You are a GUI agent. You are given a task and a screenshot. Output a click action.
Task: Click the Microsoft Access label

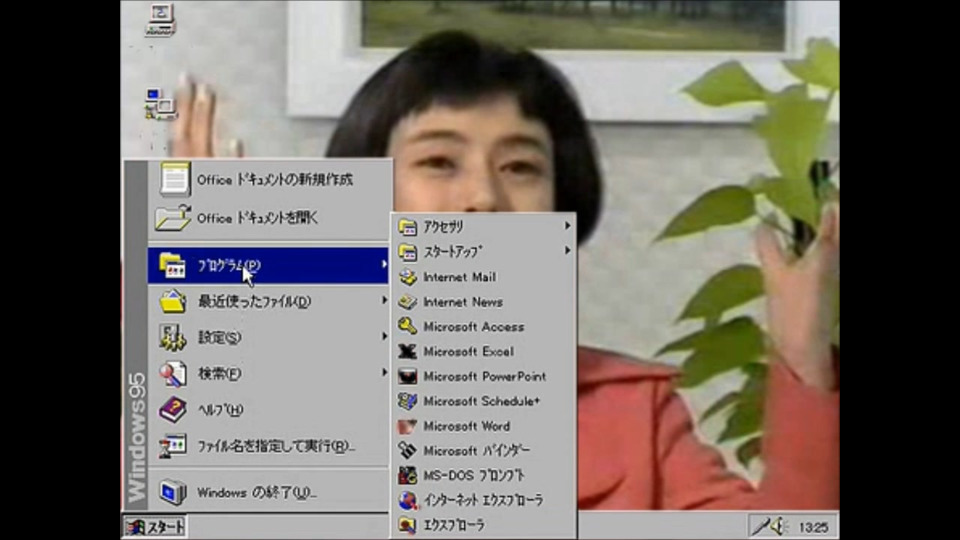click(x=474, y=327)
